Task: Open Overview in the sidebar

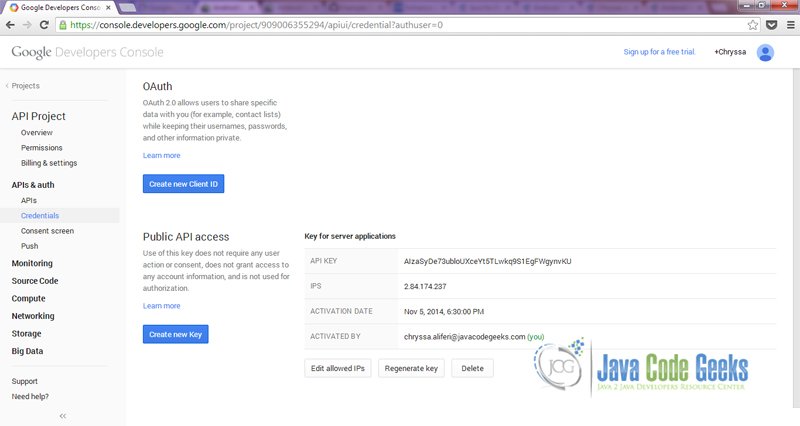Action: [37, 133]
